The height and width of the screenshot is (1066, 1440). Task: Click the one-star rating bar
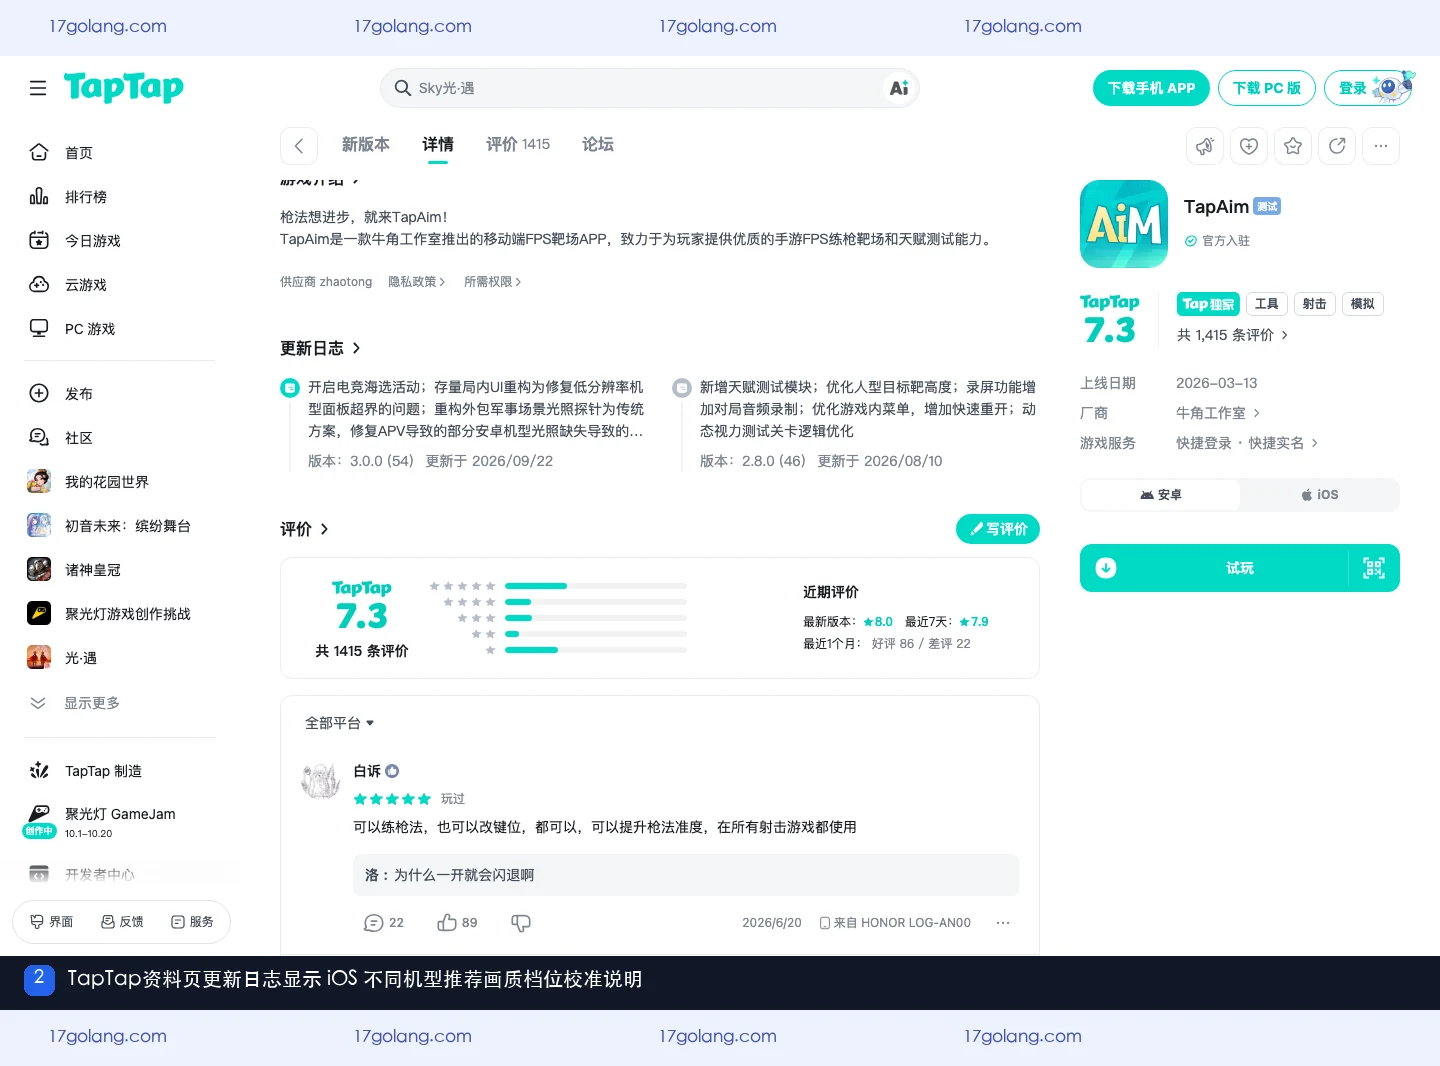[x=596, y=650]
